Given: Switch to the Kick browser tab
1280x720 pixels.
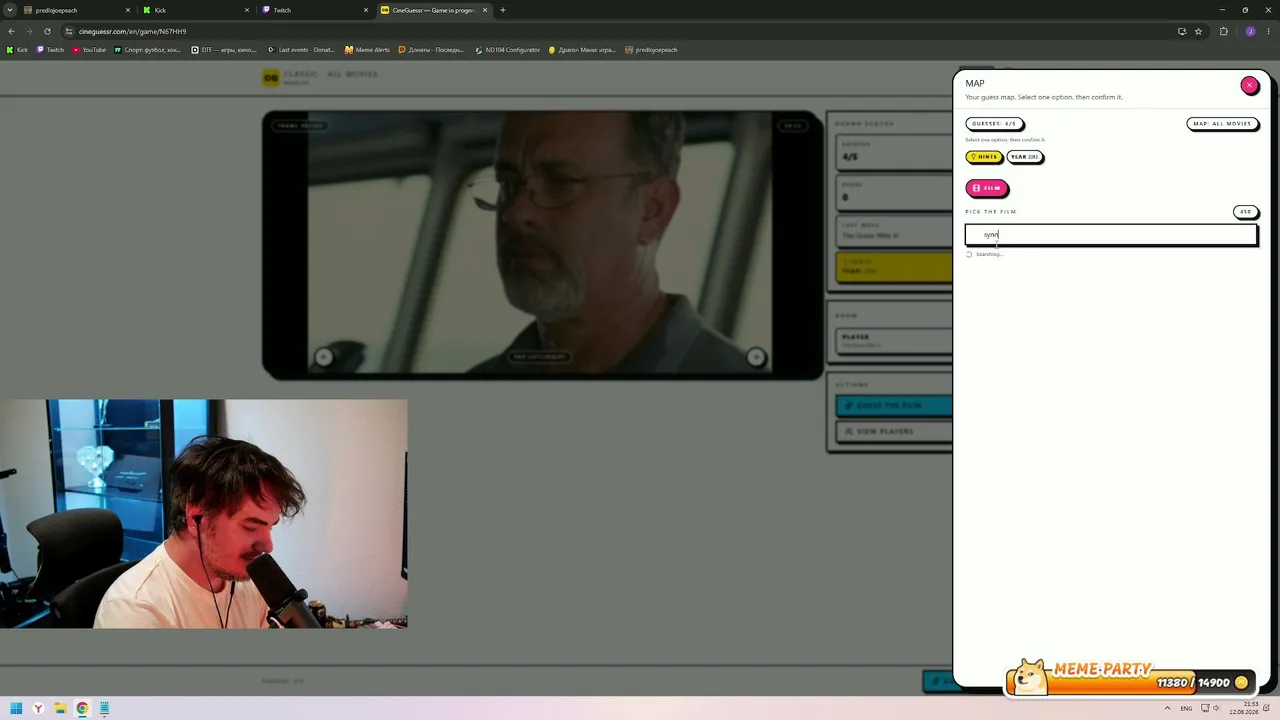Looking at the screenshot, I should 195,10.
